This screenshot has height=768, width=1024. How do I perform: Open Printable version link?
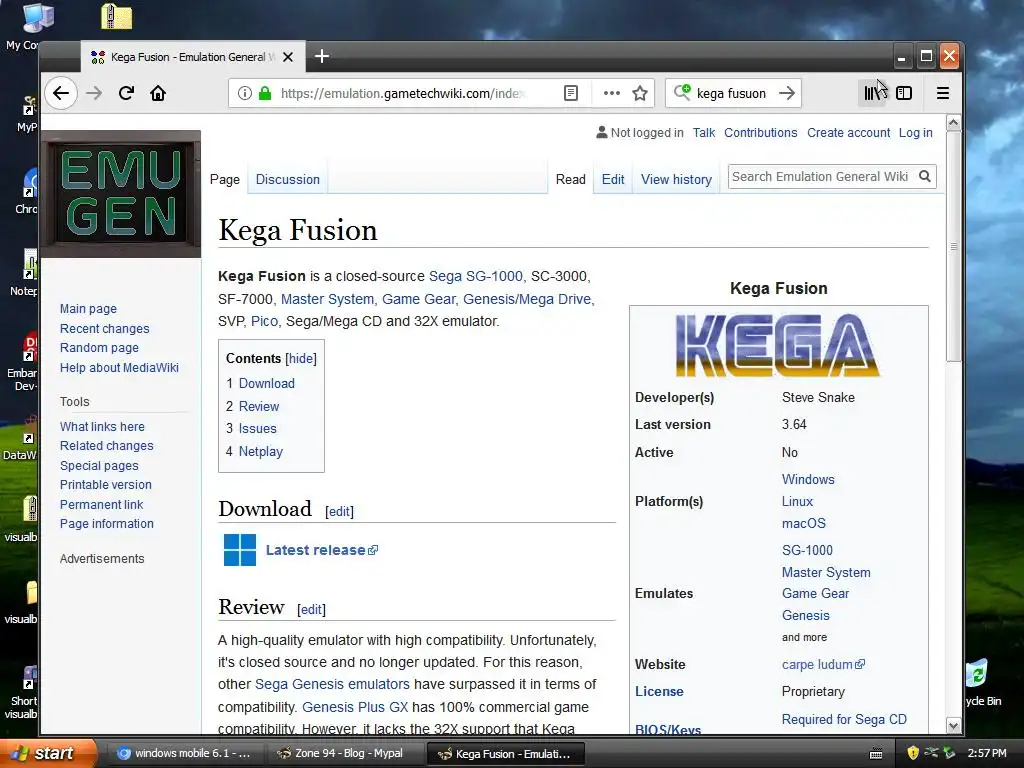(x=105, y=485)
